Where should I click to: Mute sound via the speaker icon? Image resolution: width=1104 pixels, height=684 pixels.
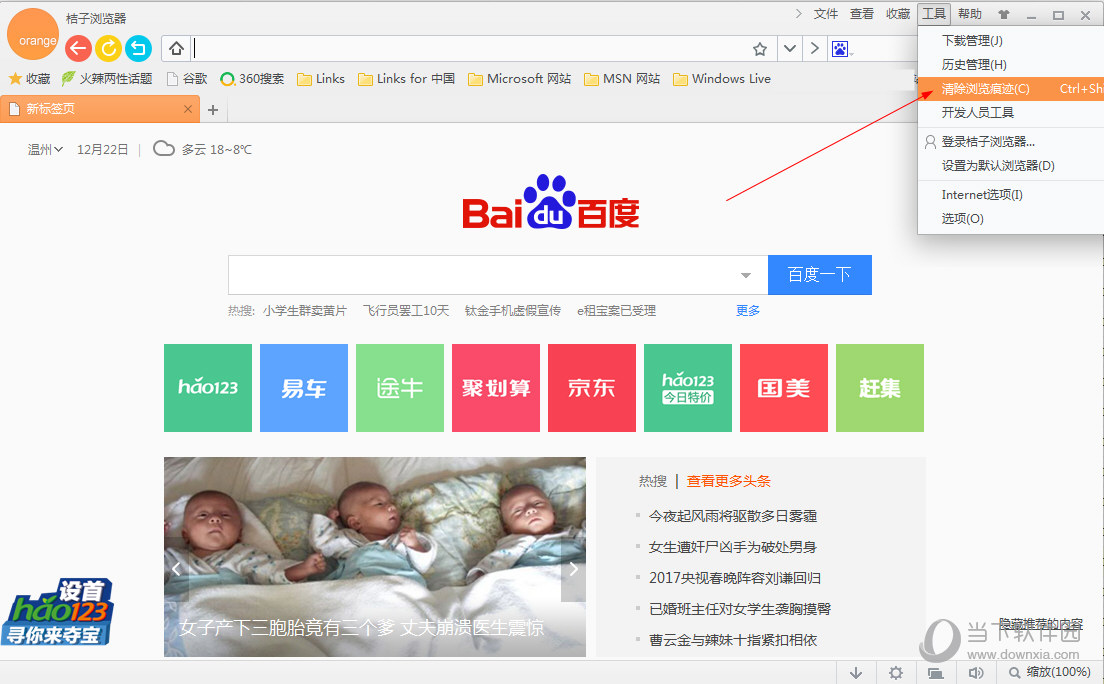coord(976,672)
